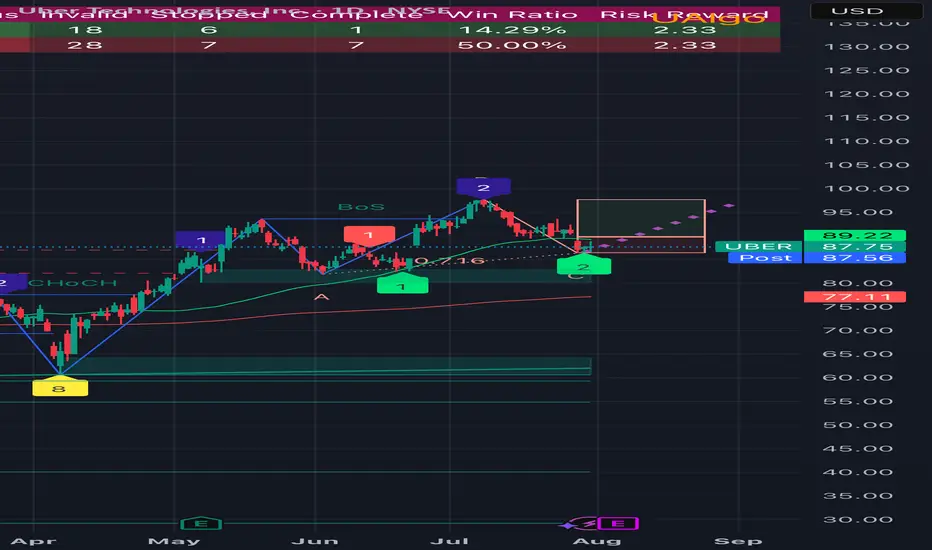Click the red 77.11 price tag
The width and height of the screenshot is (932, 550).
click(854, 296)
